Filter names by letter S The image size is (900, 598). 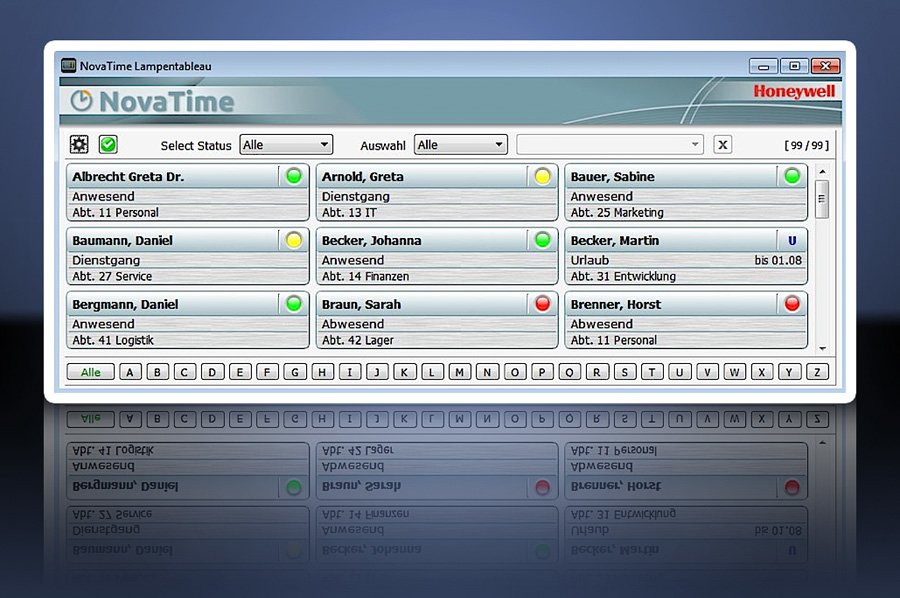pyautogui.click(x=624, y=372)
